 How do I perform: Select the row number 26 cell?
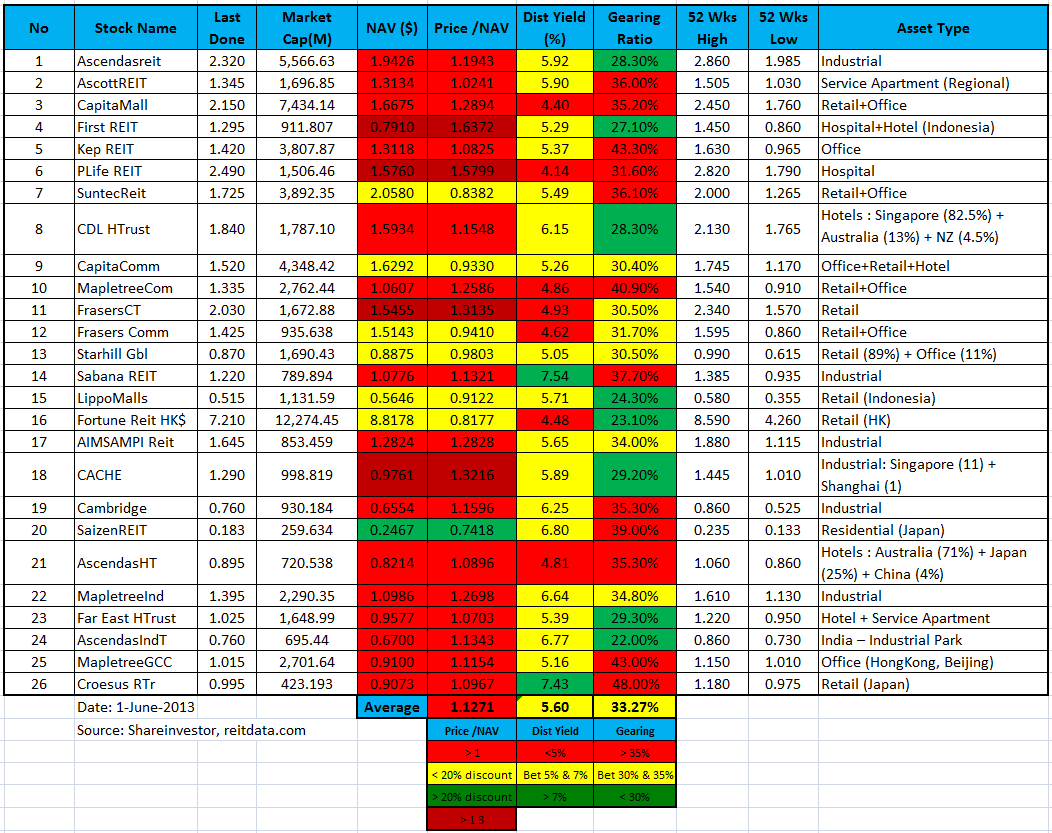39,684
